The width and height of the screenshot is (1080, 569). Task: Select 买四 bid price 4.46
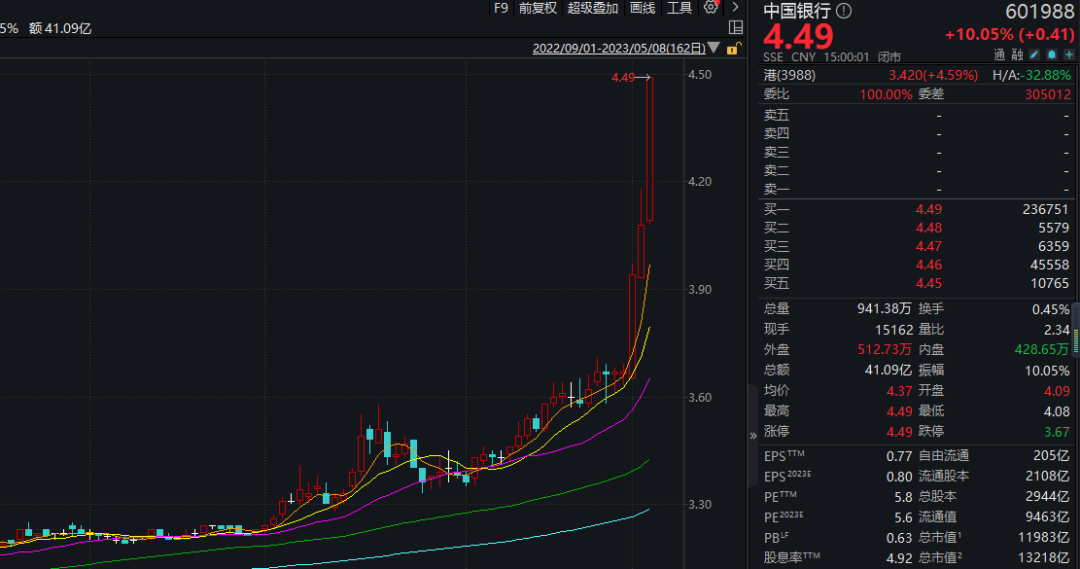click(x=928, y=265)
